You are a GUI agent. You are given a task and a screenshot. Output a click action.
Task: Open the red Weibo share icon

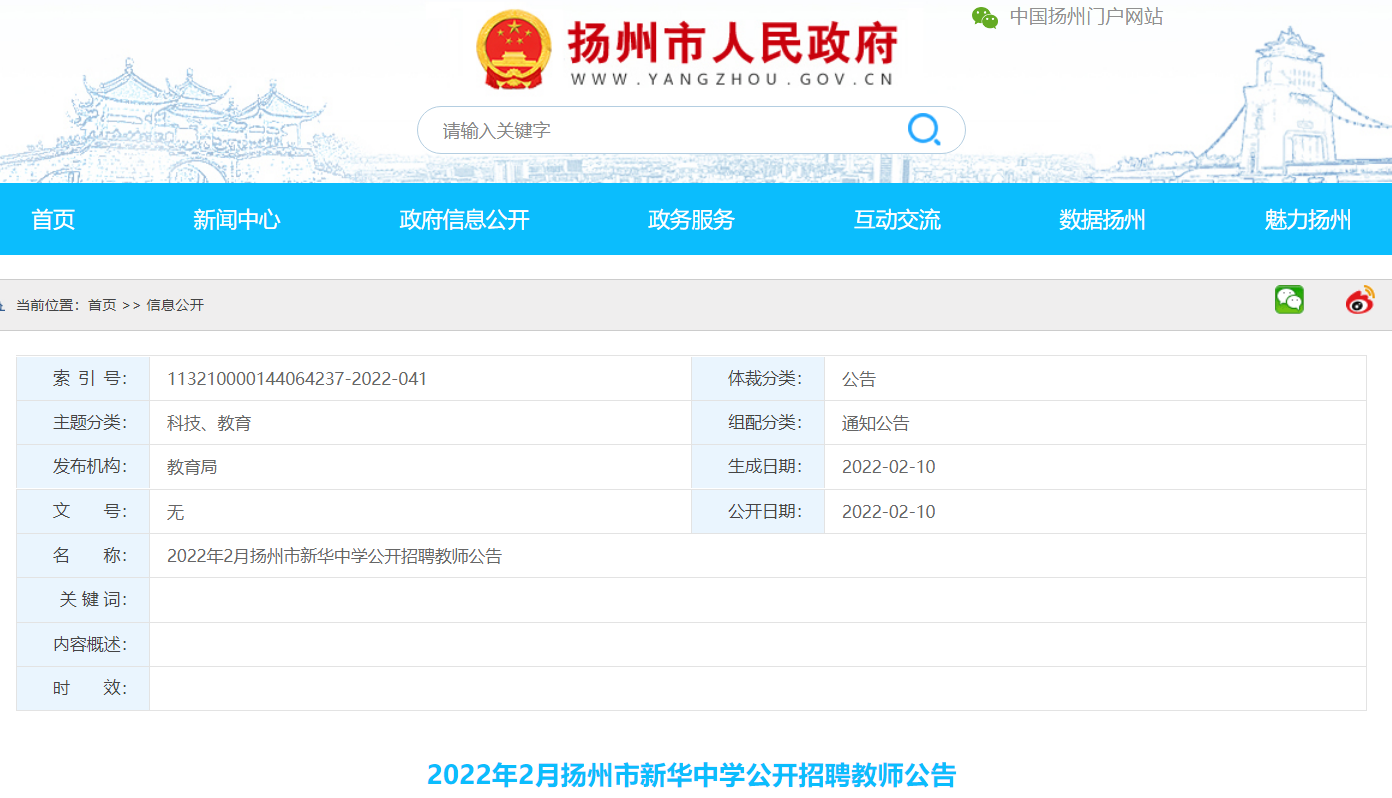point(1360,300)
